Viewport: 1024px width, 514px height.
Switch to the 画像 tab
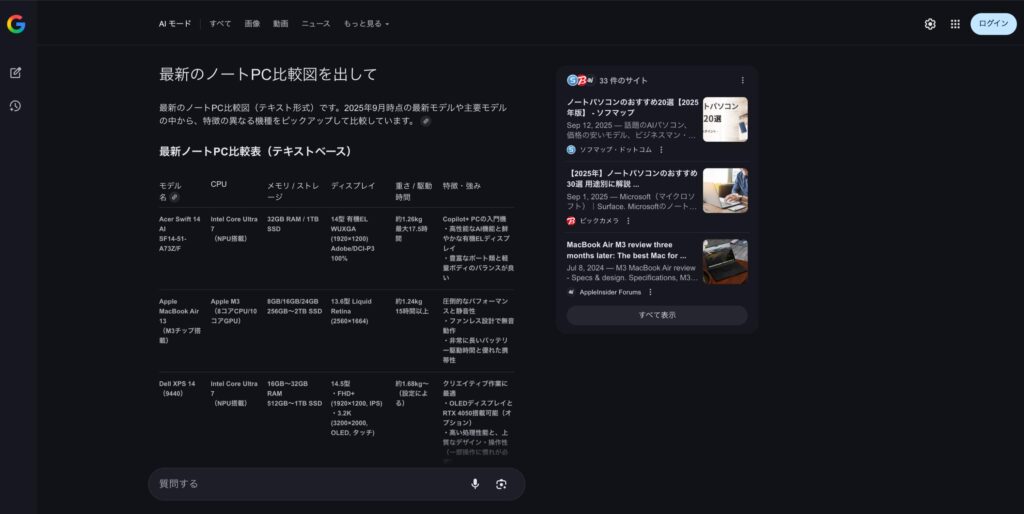point(252,23)
